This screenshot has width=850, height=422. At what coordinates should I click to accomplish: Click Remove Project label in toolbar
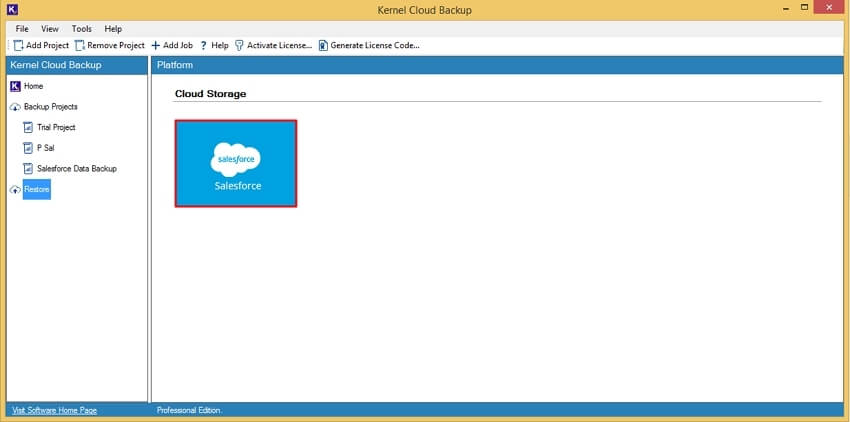(x=116, y=46)
